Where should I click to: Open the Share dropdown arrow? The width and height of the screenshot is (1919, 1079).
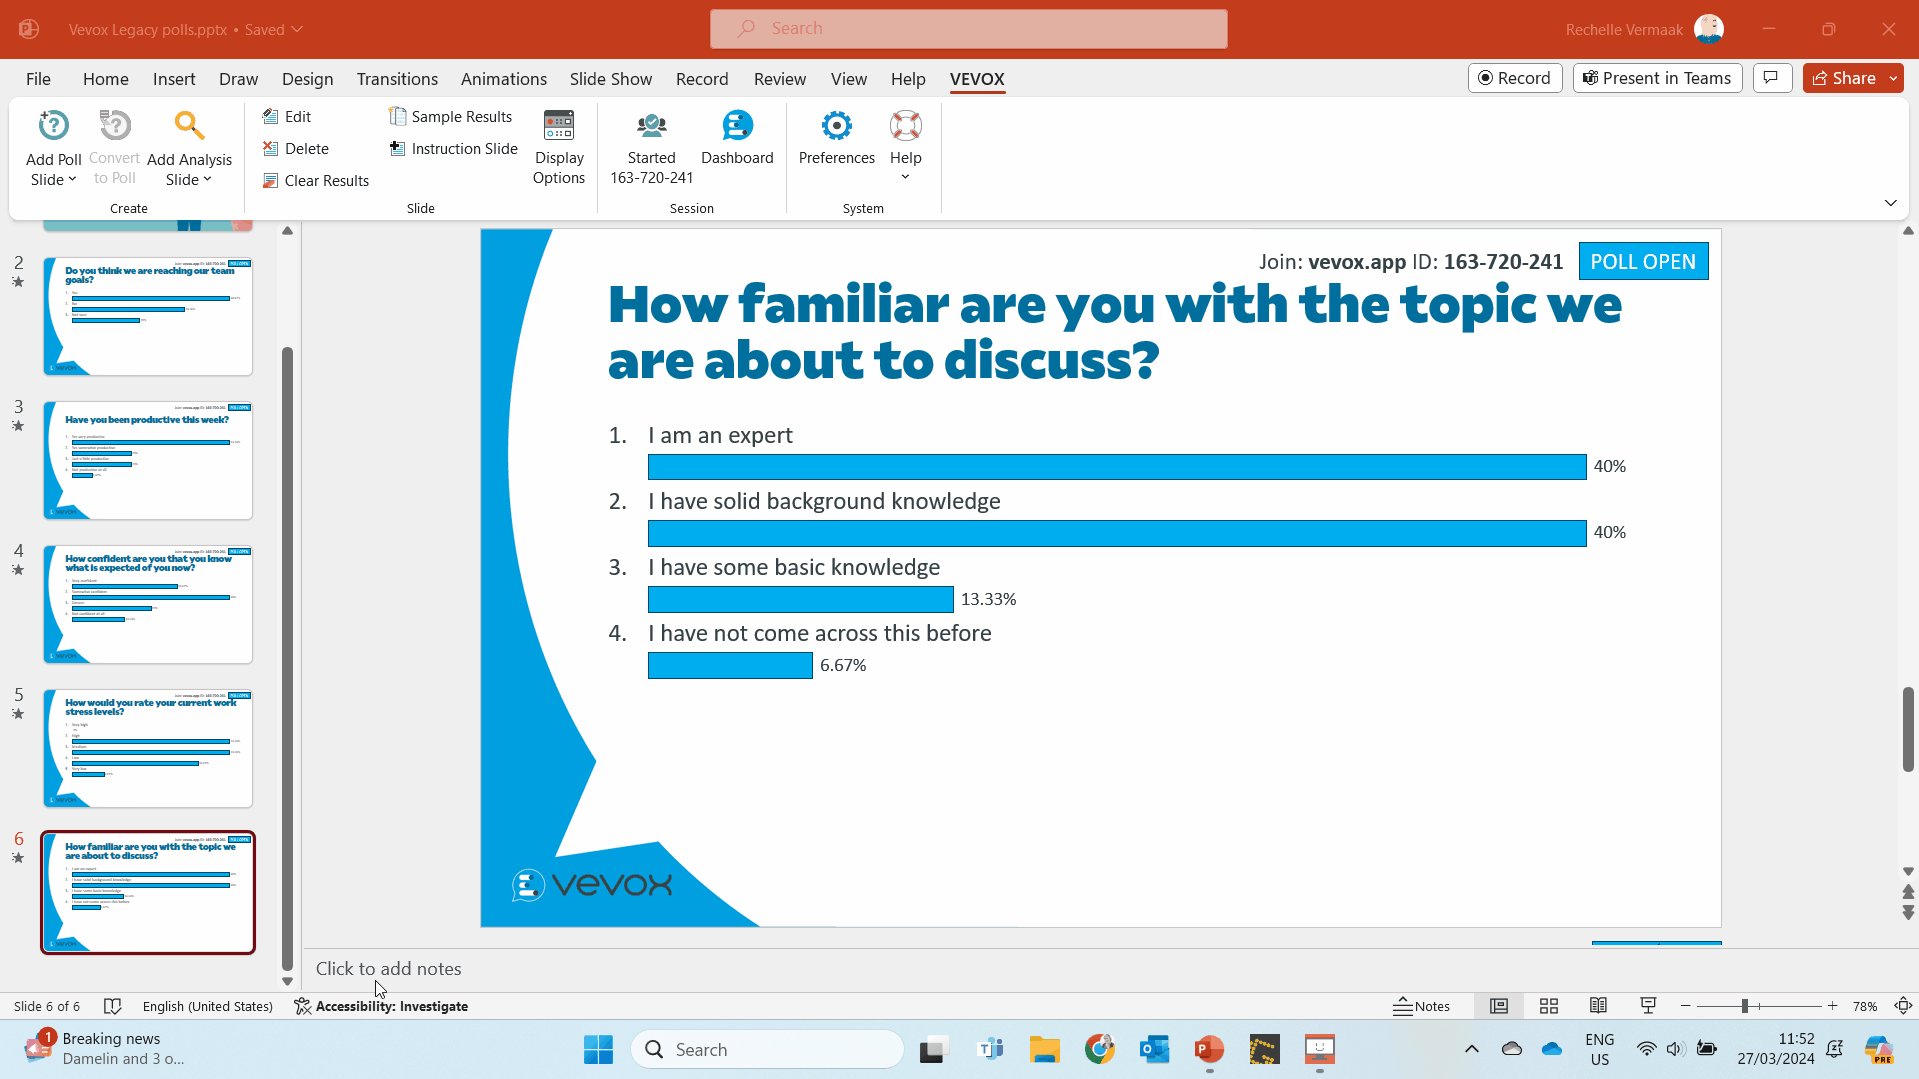[x=1893, y=77]
